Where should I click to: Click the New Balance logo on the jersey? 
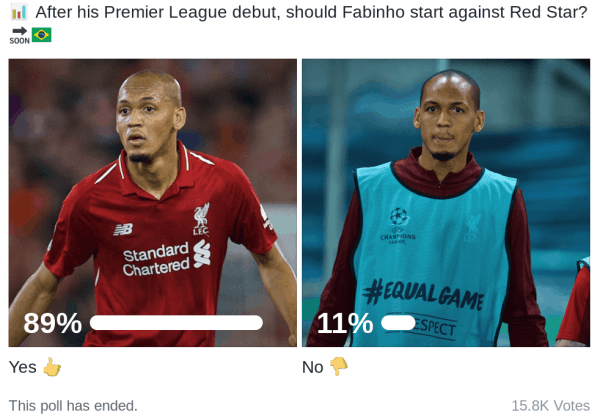[x=123, y=229]
